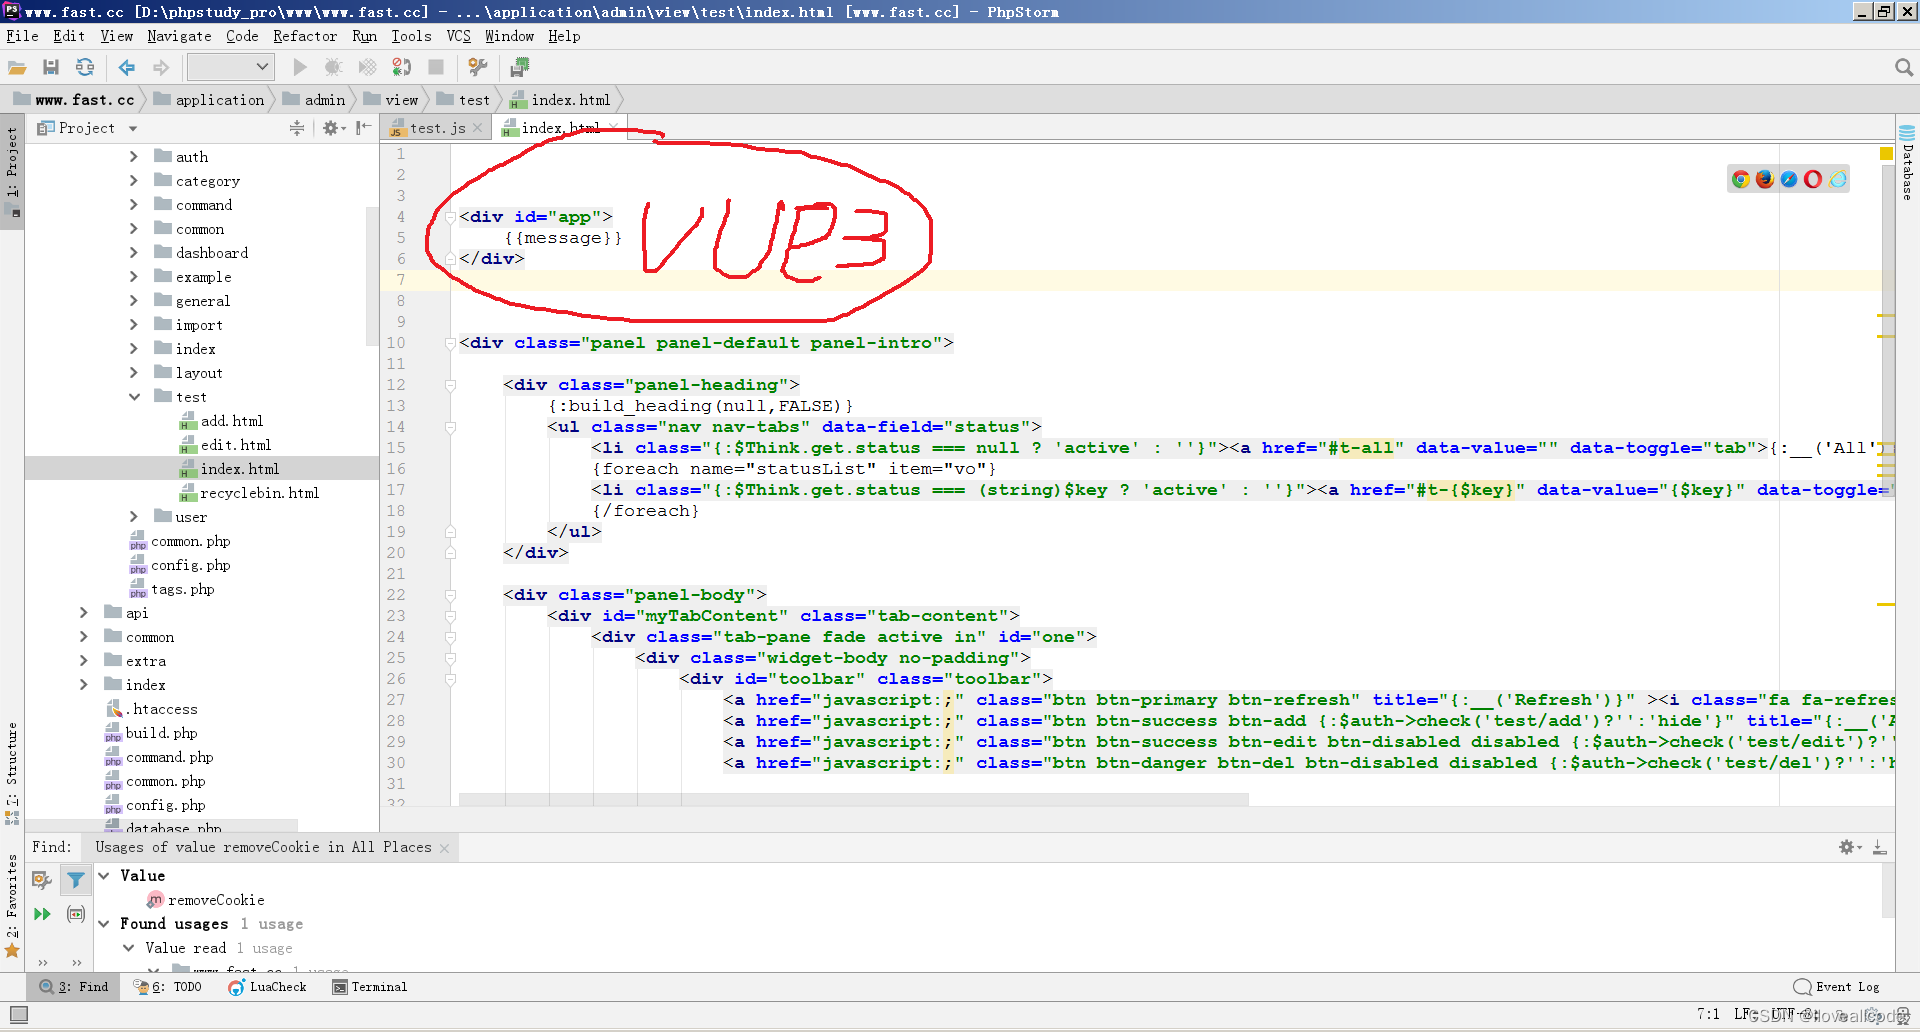The width and height of the screenshot is (1920, 1032).
Task: Toggle the Project tool window stripe
Action: tap(12, 172)
